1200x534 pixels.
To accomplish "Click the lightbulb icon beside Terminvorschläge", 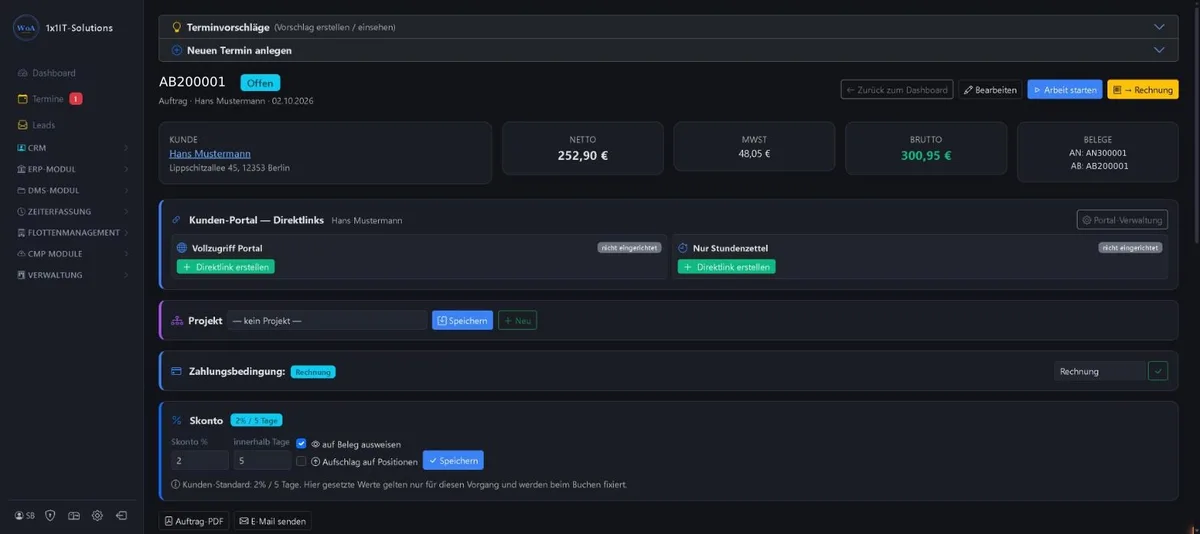I will pyautogui.click(x=177, y=27).
